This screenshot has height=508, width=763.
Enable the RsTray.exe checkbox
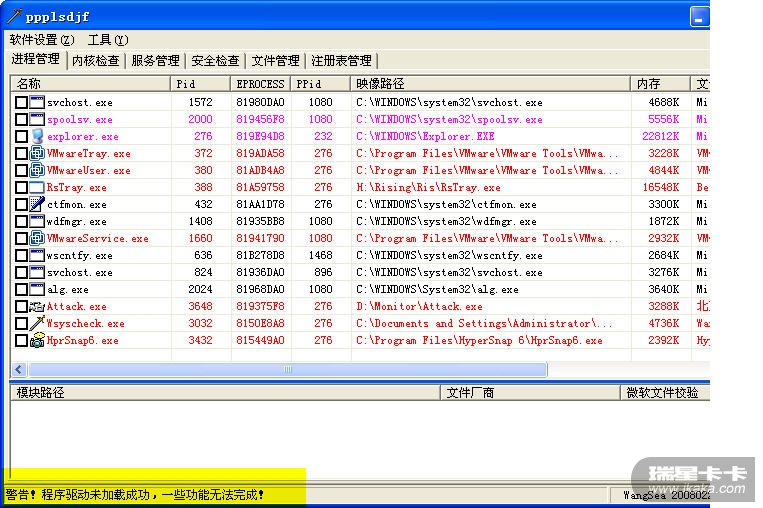tap(21, 187)
